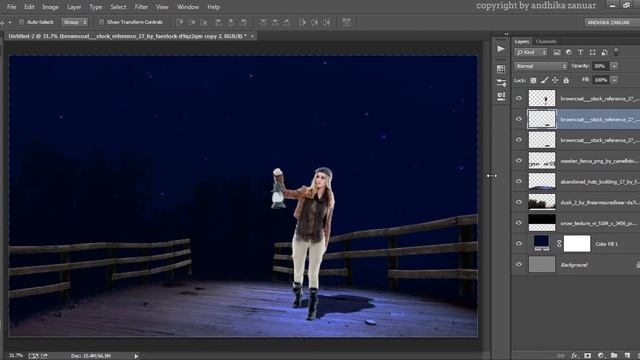Select the snow_texture layer name
640x360 pixels.
[599, 223]
